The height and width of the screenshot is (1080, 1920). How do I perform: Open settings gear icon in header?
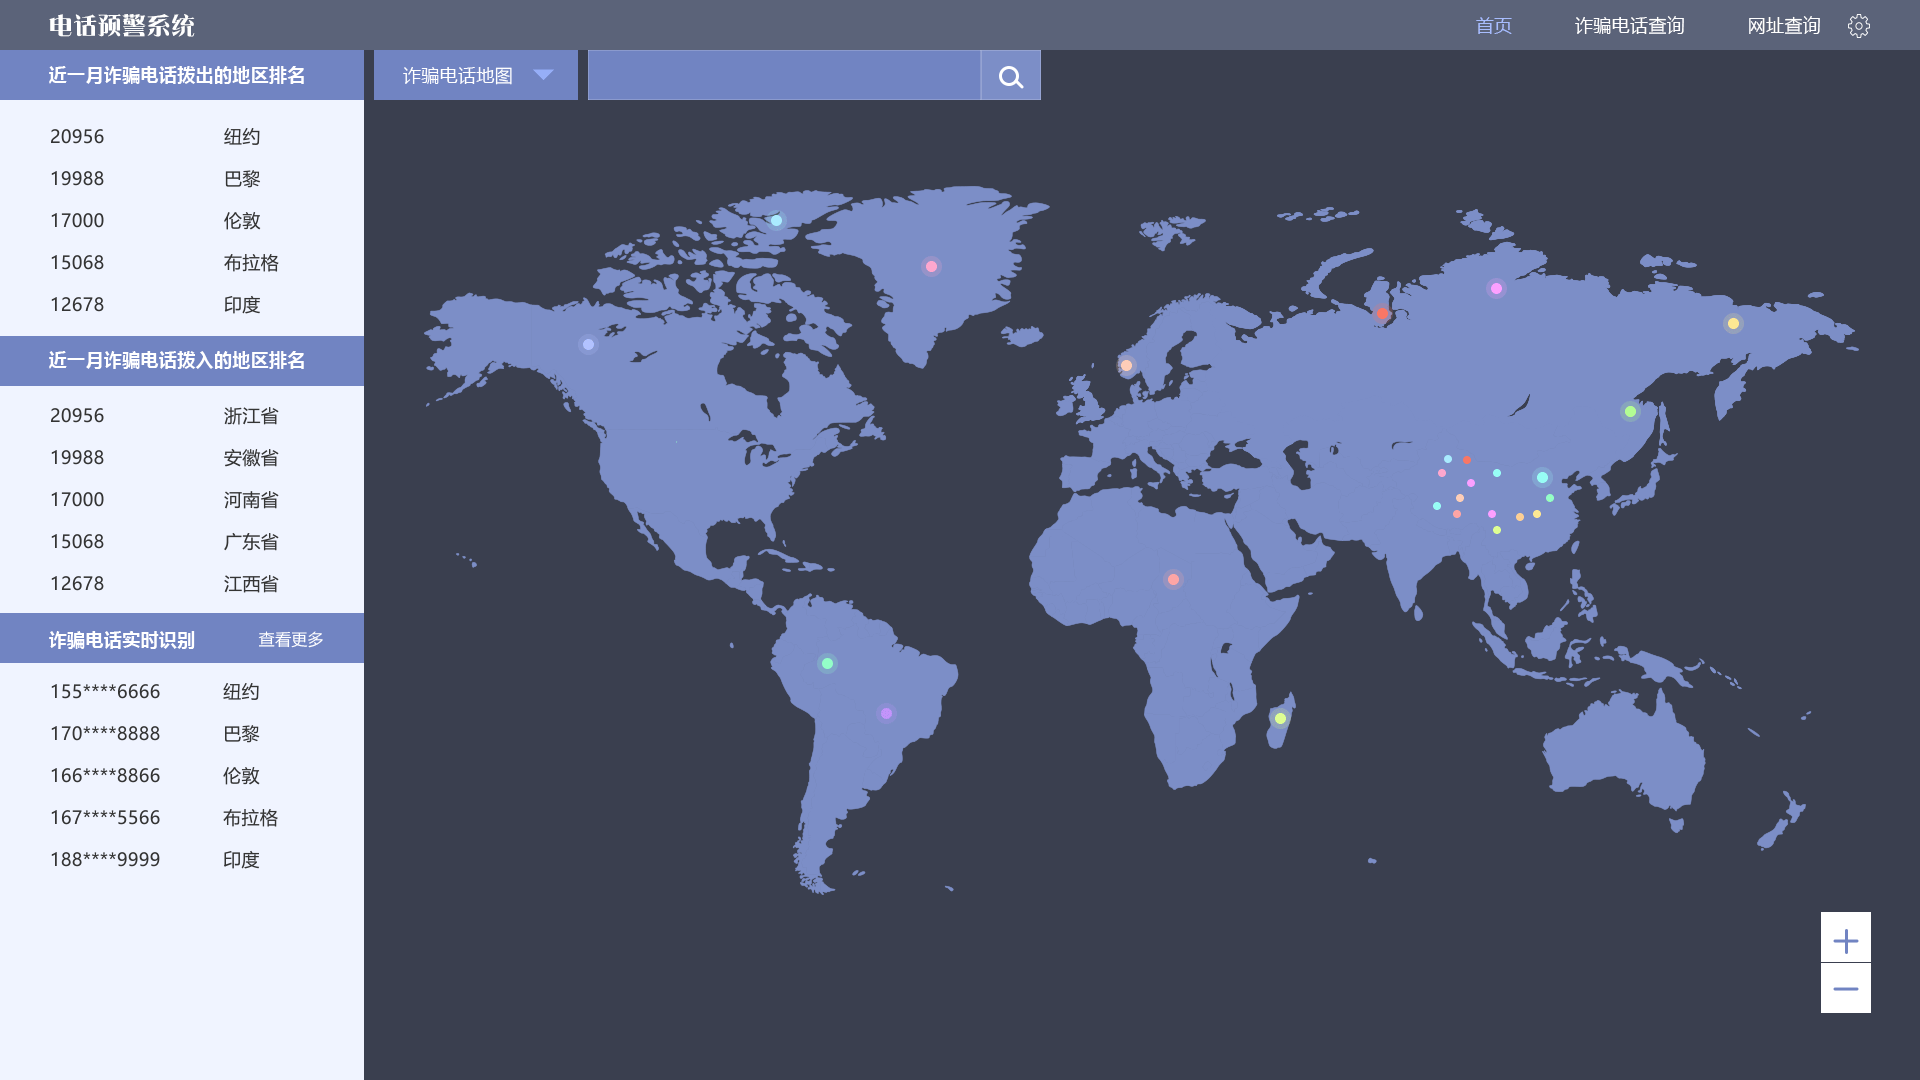pyautogui.click(x=1858, y=26)
